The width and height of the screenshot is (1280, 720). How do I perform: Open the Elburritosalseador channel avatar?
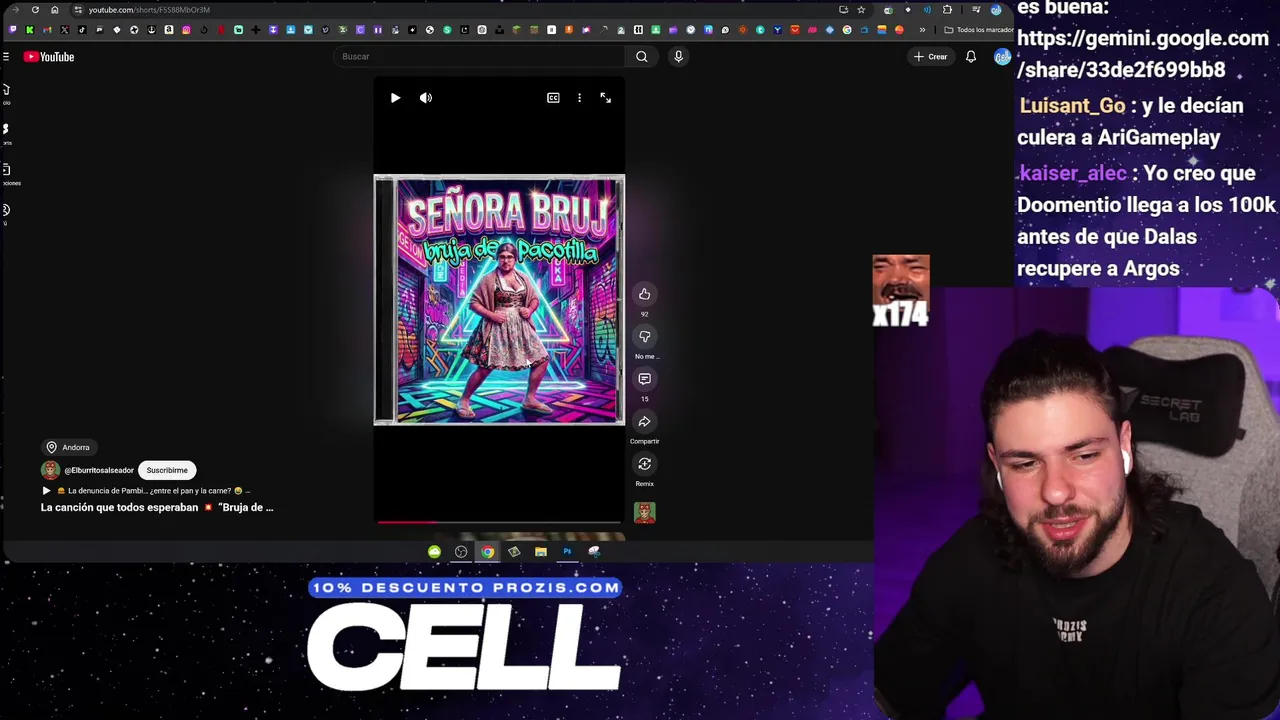[x=50, y=470]
